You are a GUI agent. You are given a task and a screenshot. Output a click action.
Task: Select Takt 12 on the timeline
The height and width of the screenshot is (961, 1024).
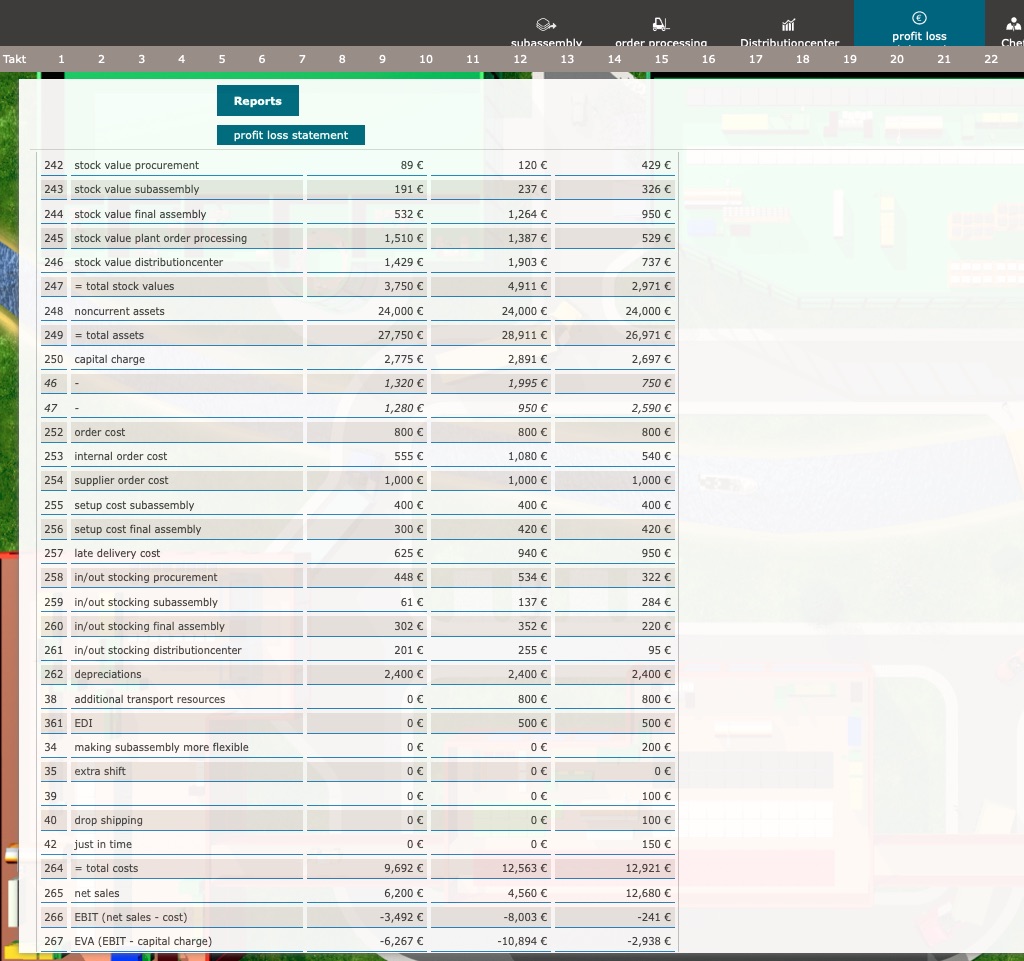pyautogui.click(x=520, y=59)
